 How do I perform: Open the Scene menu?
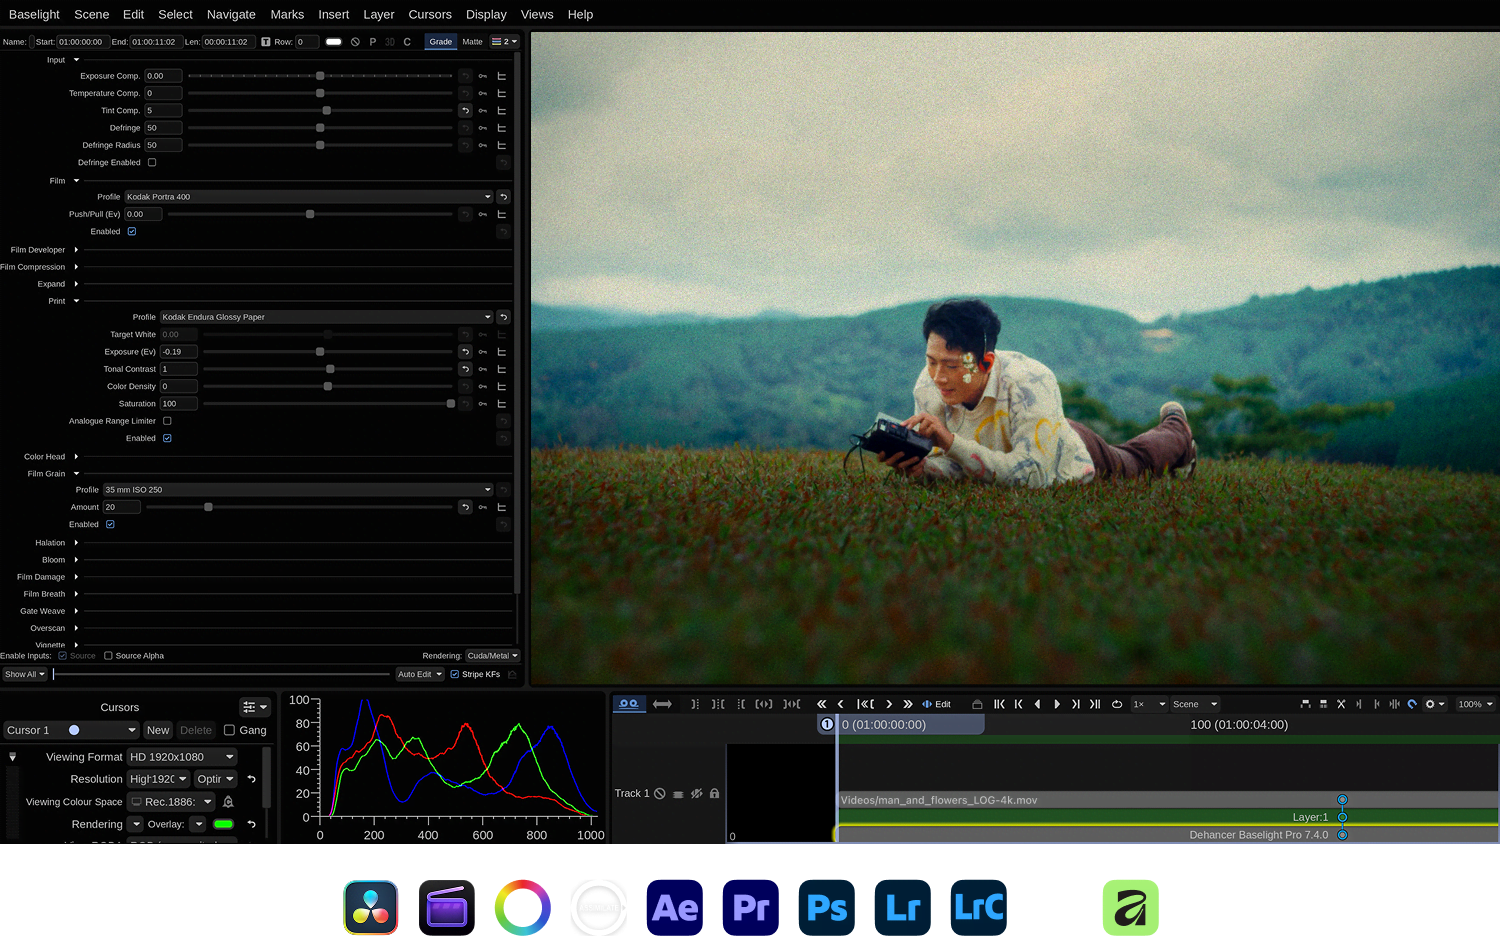click(91, 14)
